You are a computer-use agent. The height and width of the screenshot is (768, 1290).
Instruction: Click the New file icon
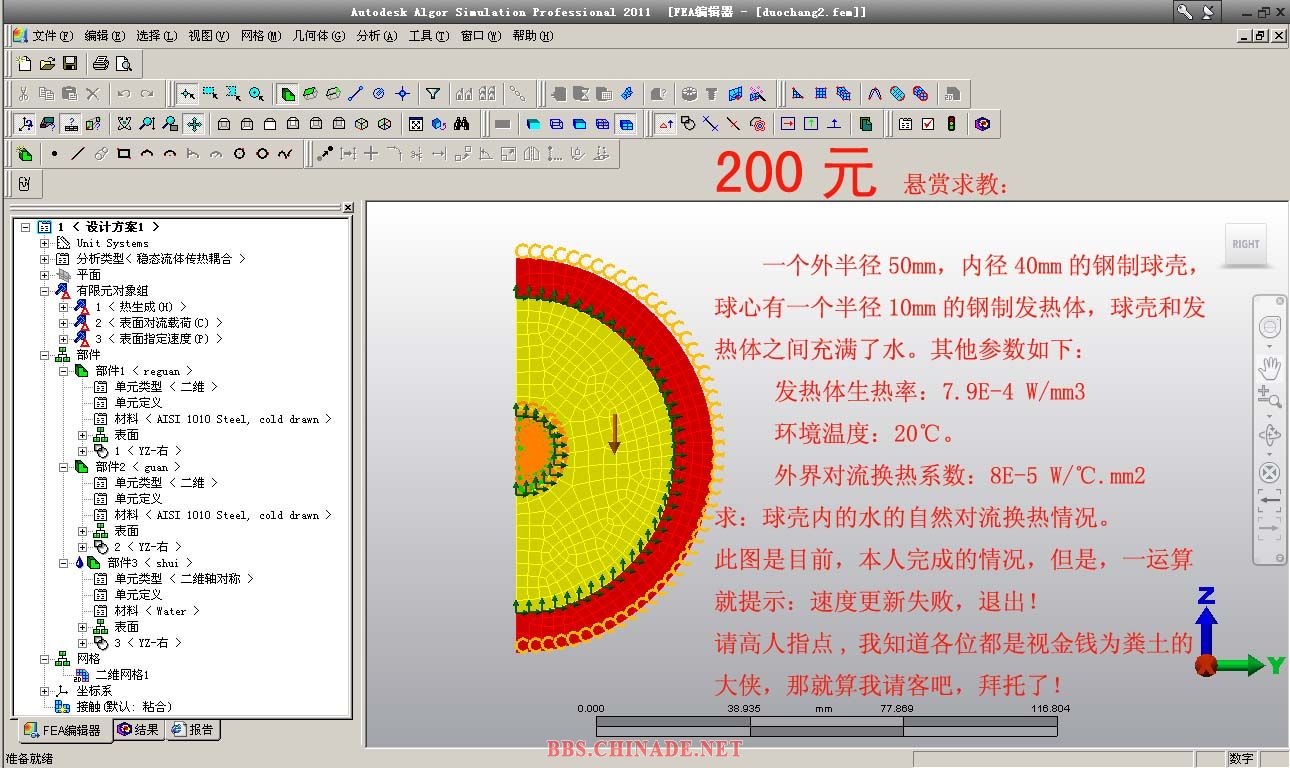24,64
